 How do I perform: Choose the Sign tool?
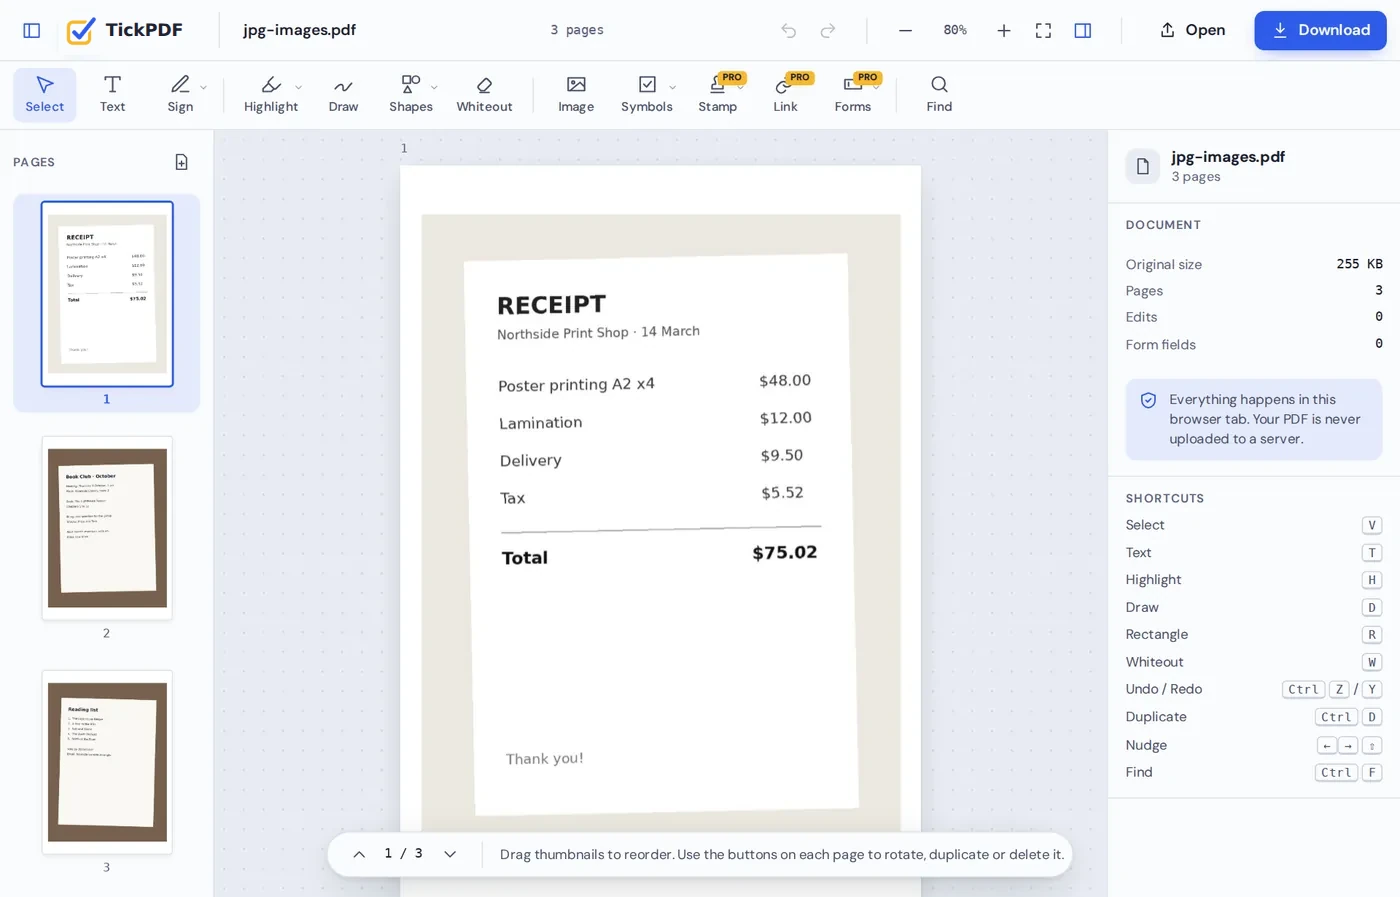pyautogui.click(x=180, y=94)
